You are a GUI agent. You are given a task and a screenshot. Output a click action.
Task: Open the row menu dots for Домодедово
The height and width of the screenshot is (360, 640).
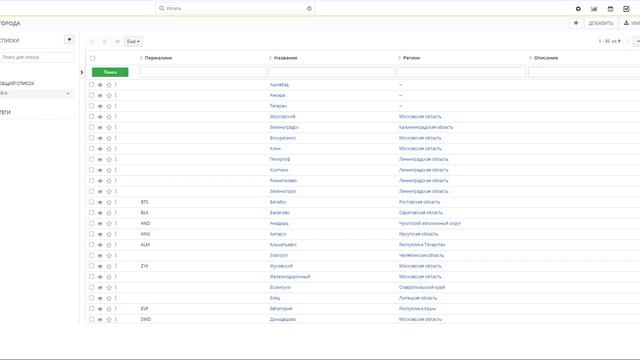tap(116, 319)
